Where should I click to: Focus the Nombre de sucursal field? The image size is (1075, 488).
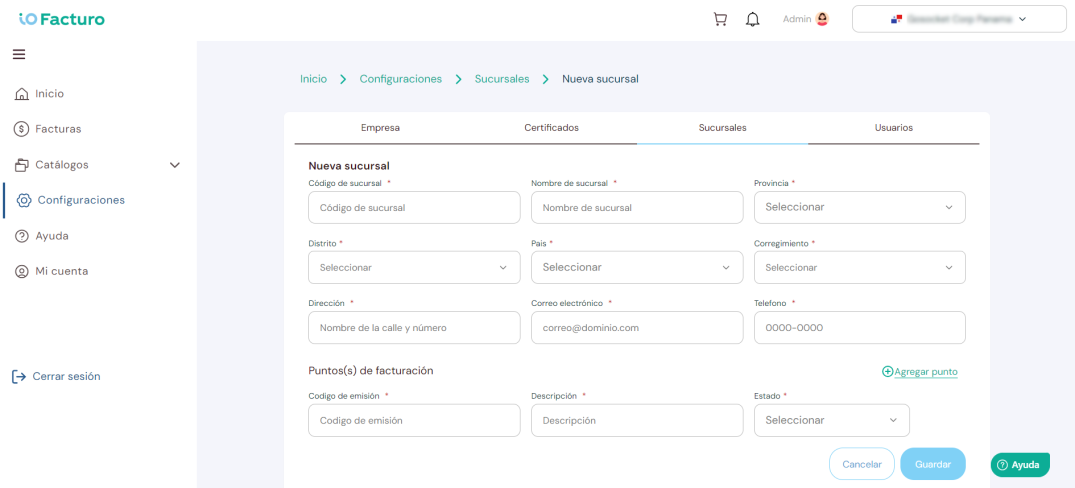tap(637, 207)
